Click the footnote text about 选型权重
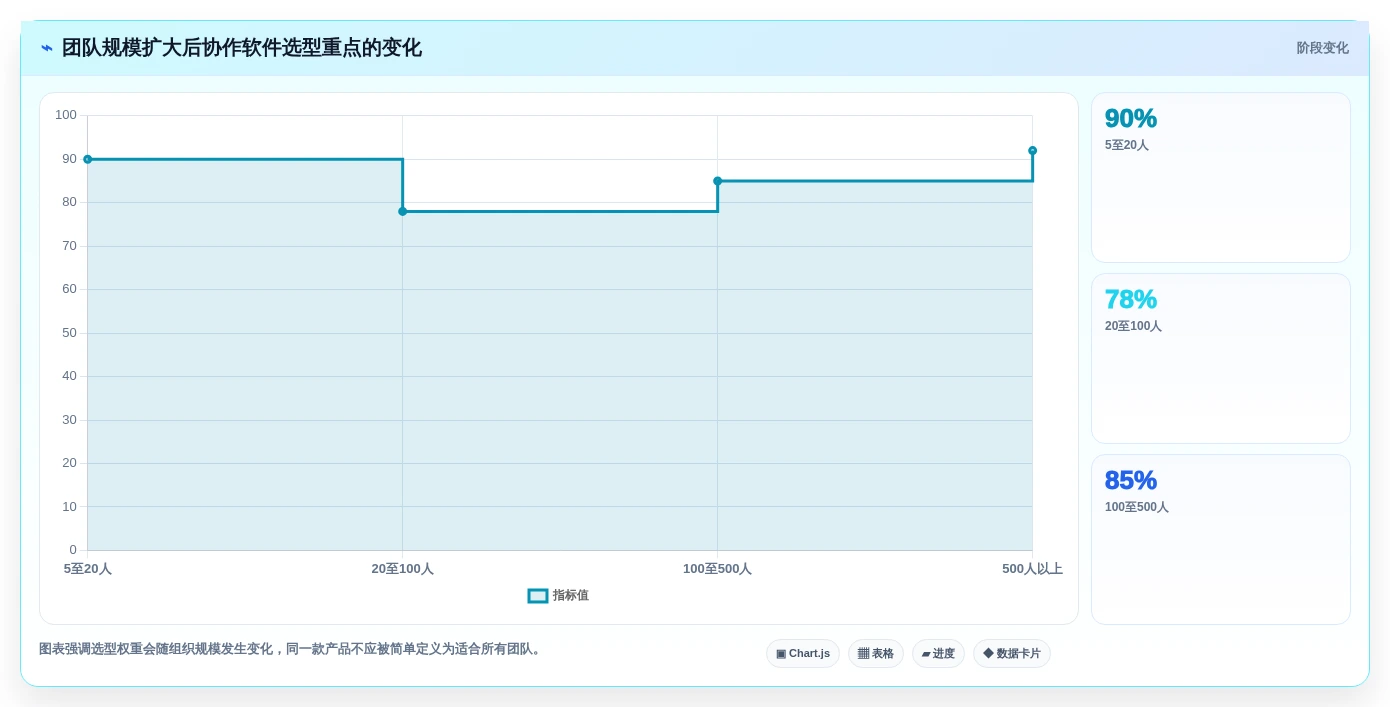This screenshot has width=1390, height=707. click(x=291, y=649)
